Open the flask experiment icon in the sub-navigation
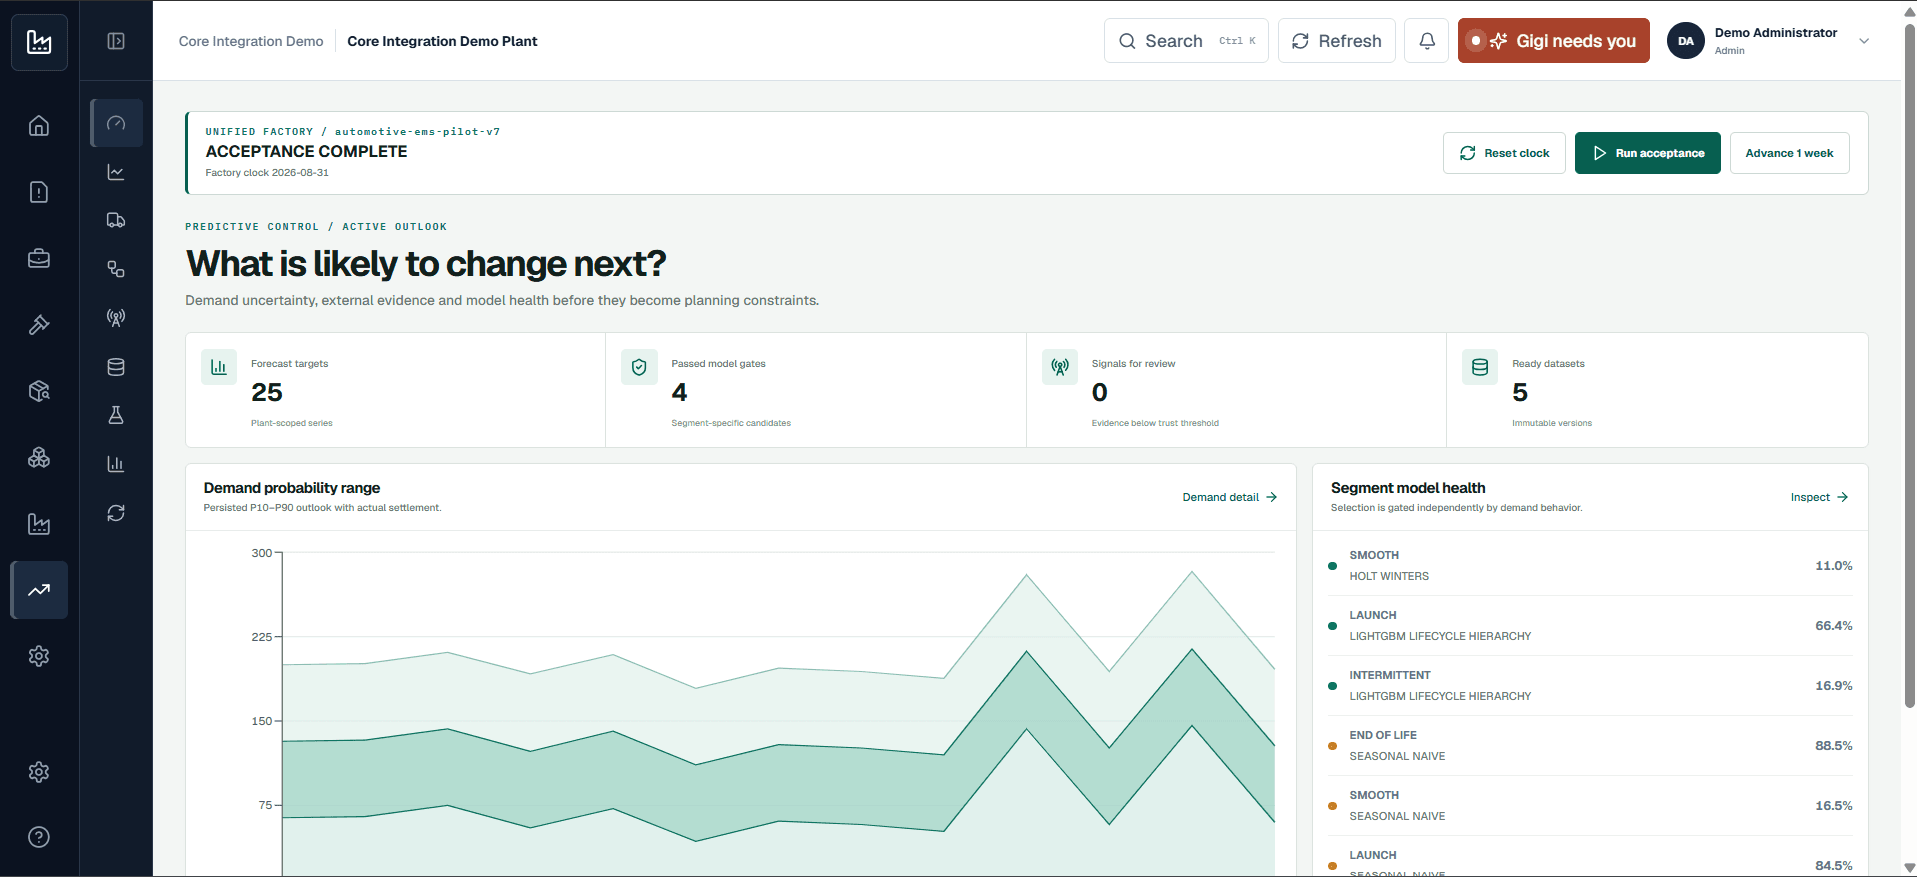Image resolution: width=1917 pixels, height=877 pixels. [x=116, y=415]
